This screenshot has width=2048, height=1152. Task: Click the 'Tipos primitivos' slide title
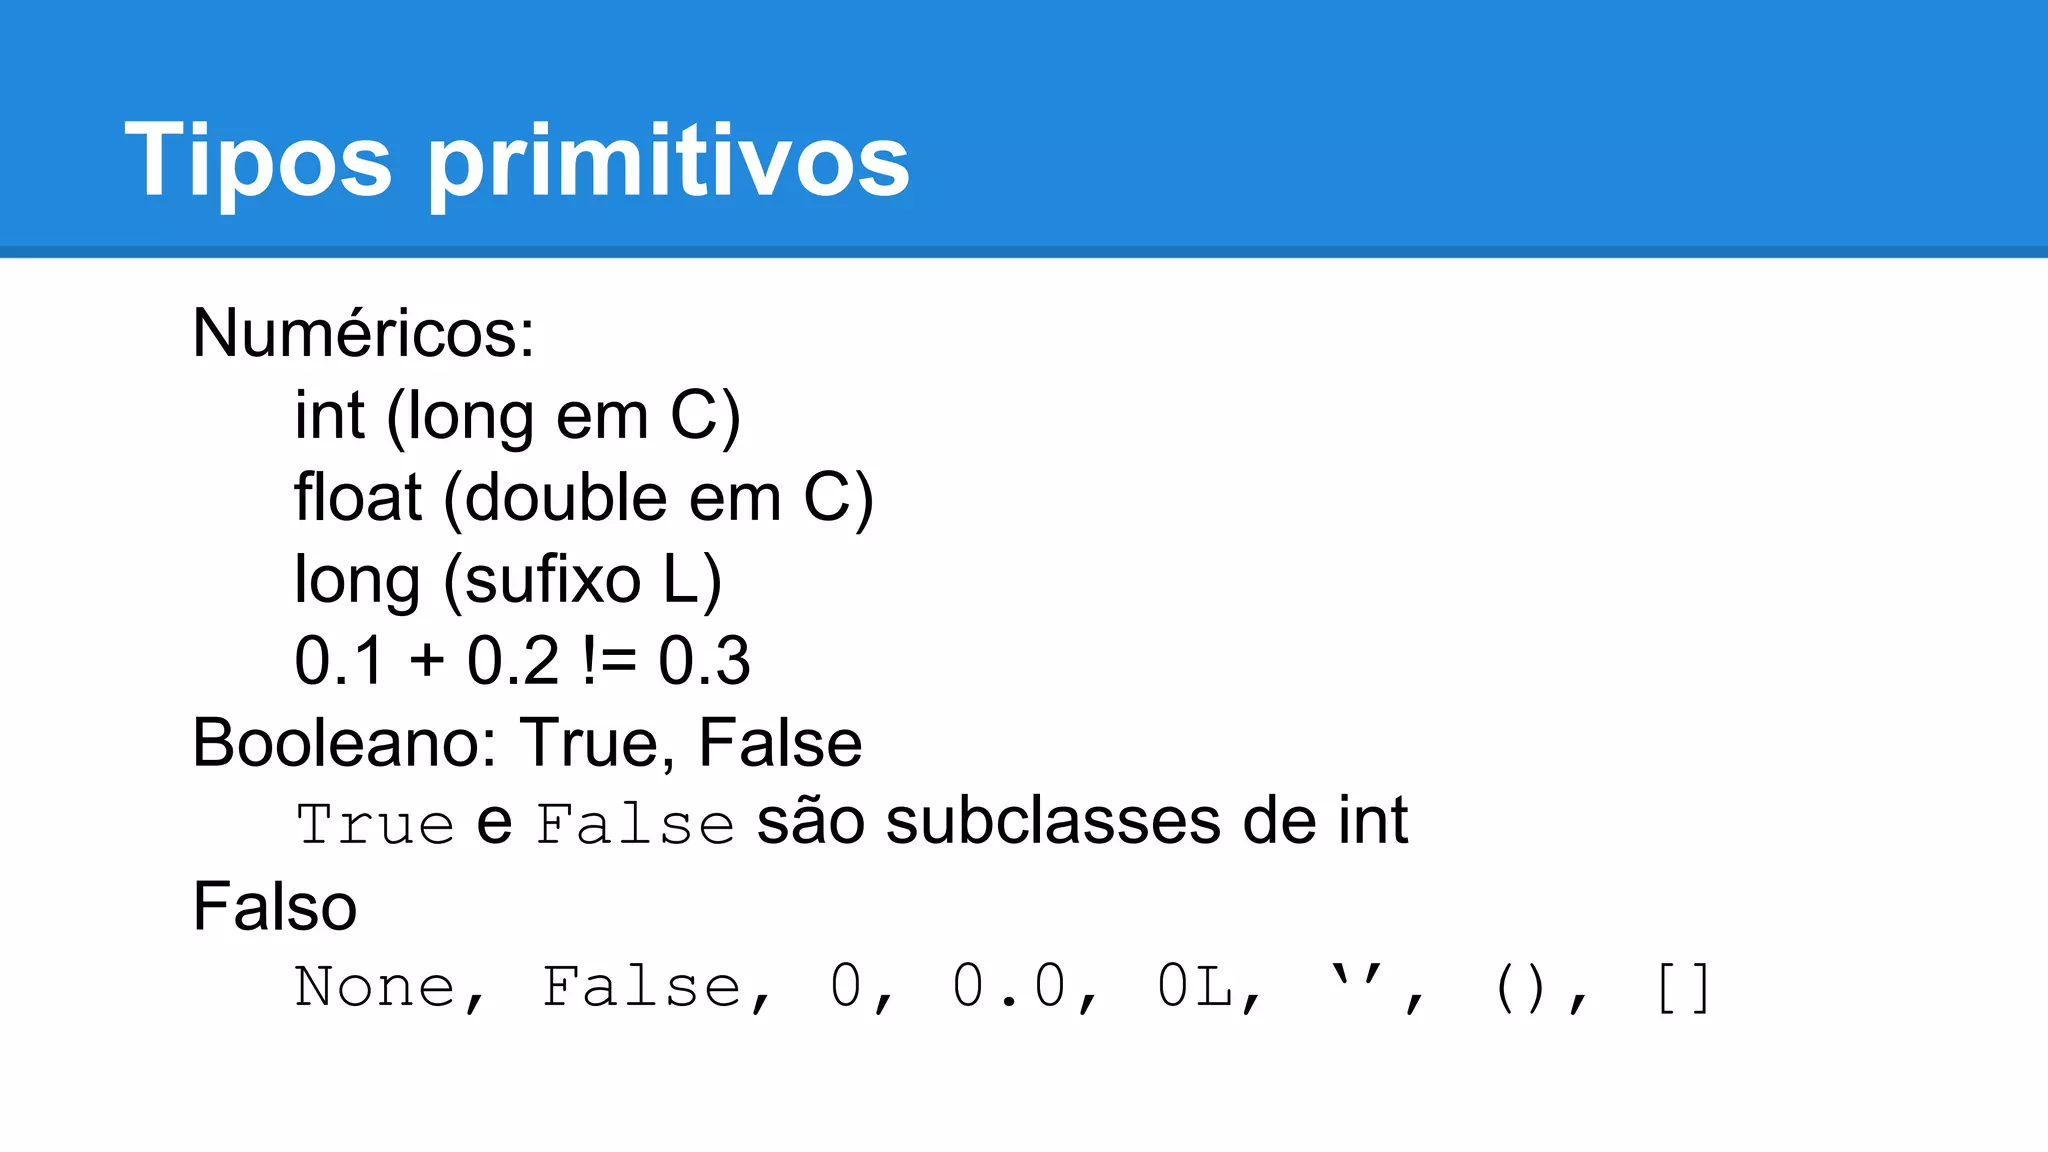click(517, 160)
